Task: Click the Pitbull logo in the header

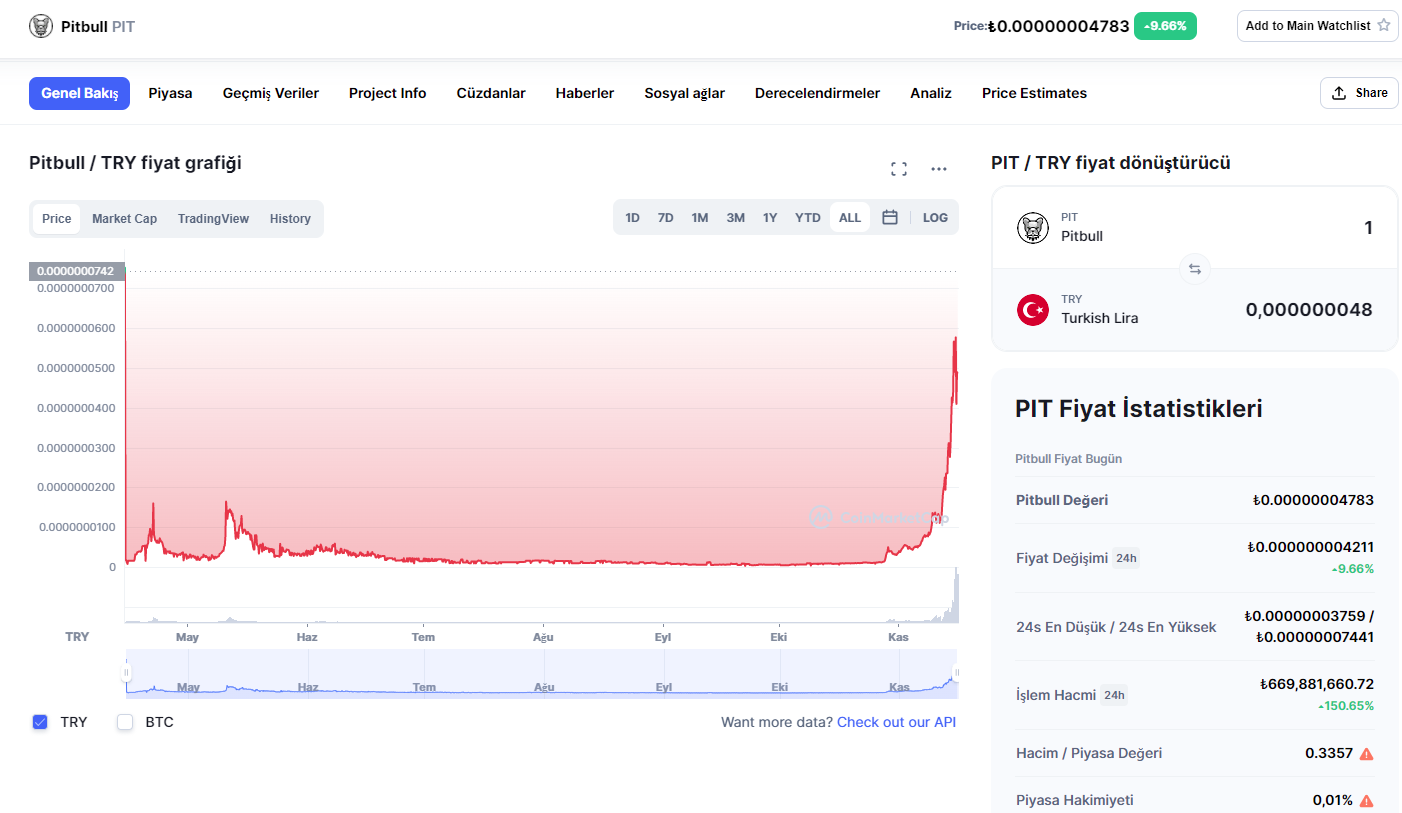Action: click(x=41, y=26)
